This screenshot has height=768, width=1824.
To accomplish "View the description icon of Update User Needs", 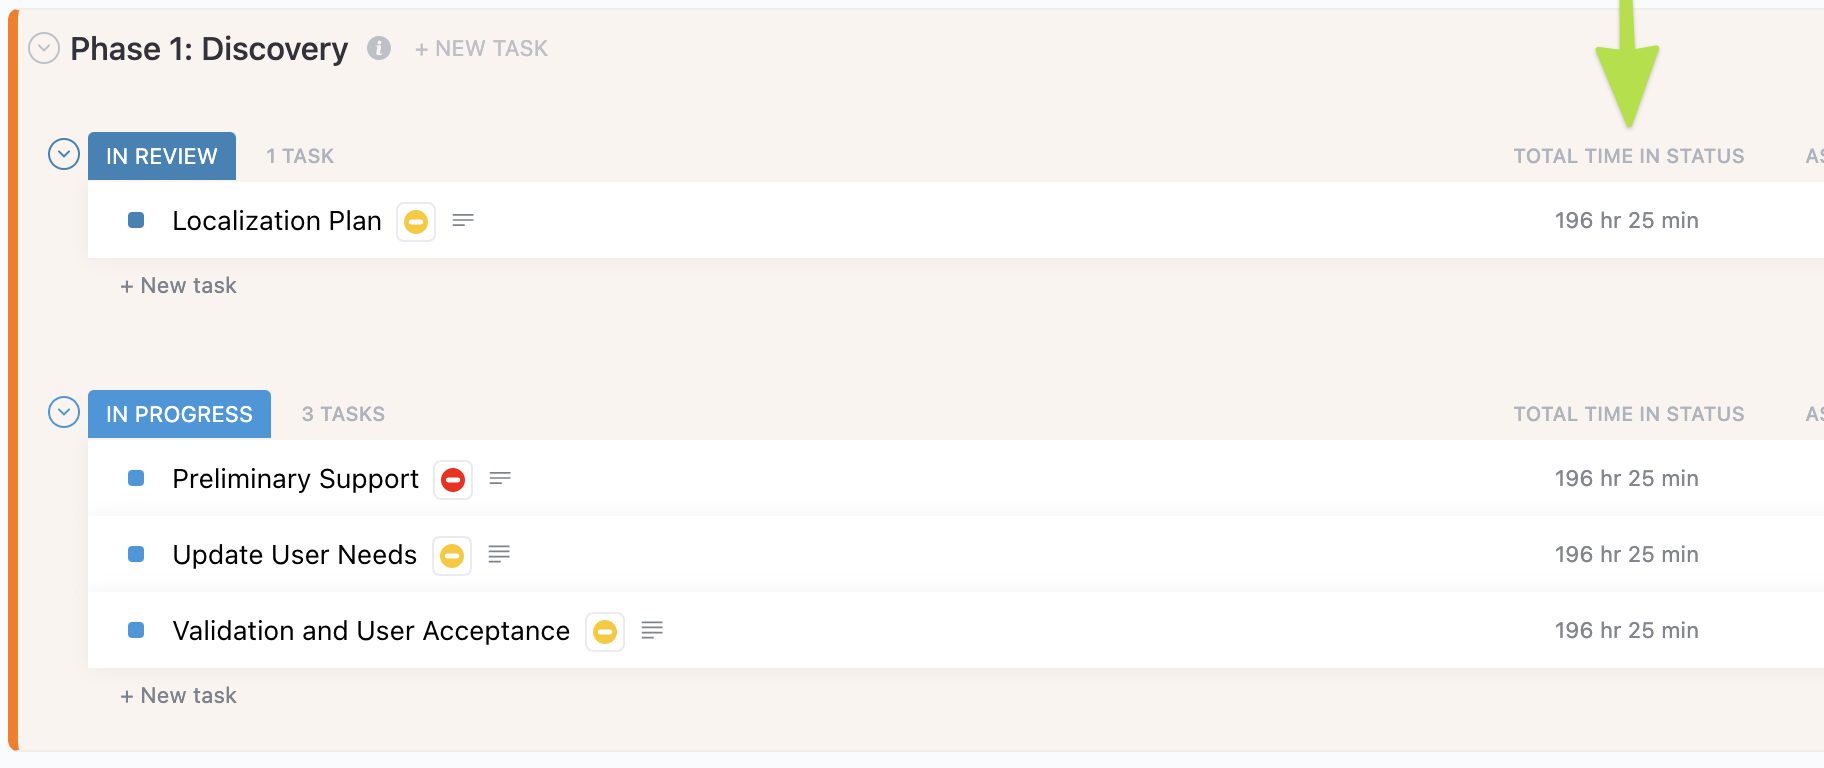I will 499,554.
